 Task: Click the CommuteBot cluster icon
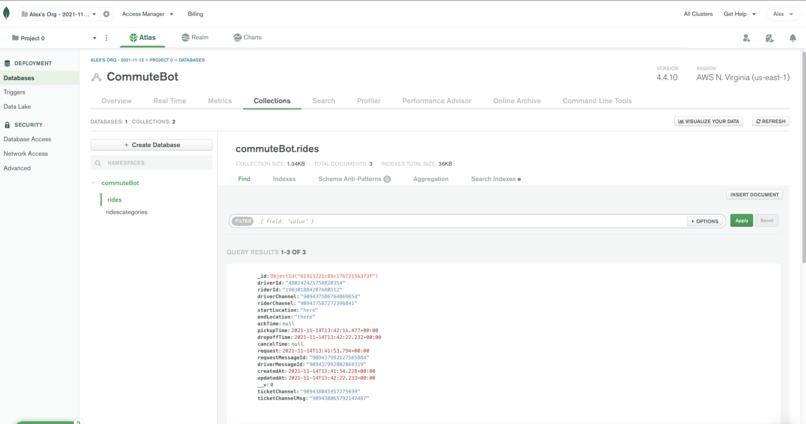point(96,78)
